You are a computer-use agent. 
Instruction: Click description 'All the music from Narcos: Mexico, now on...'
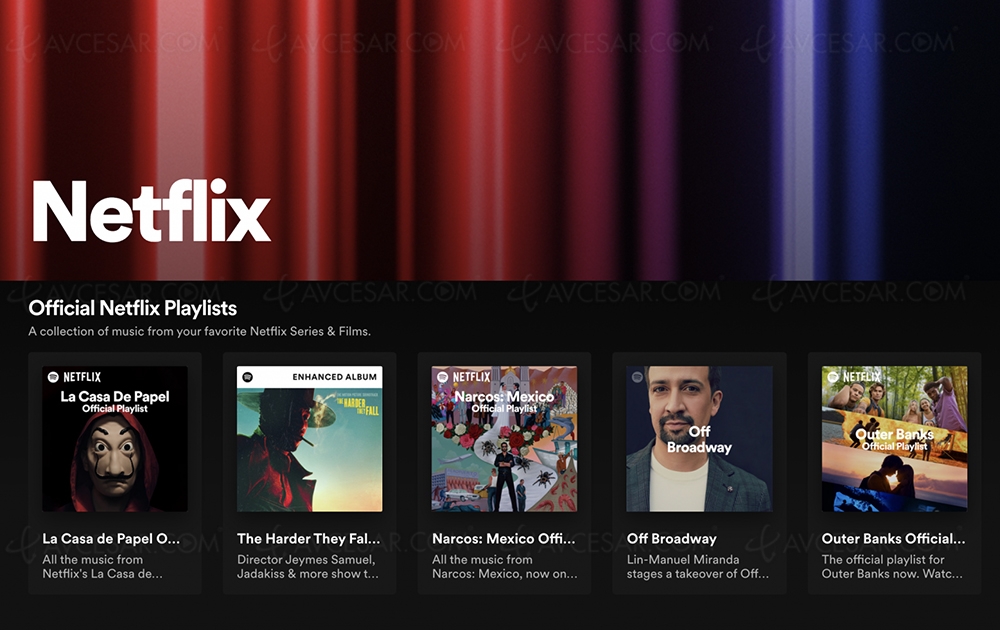(x=504, y=567)
